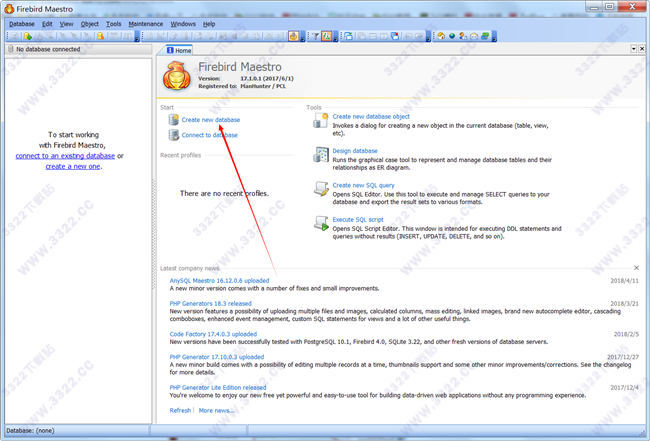Screen dimensions: 650x441
Task: Click the Refresh news link
Action: click(180, 410)
